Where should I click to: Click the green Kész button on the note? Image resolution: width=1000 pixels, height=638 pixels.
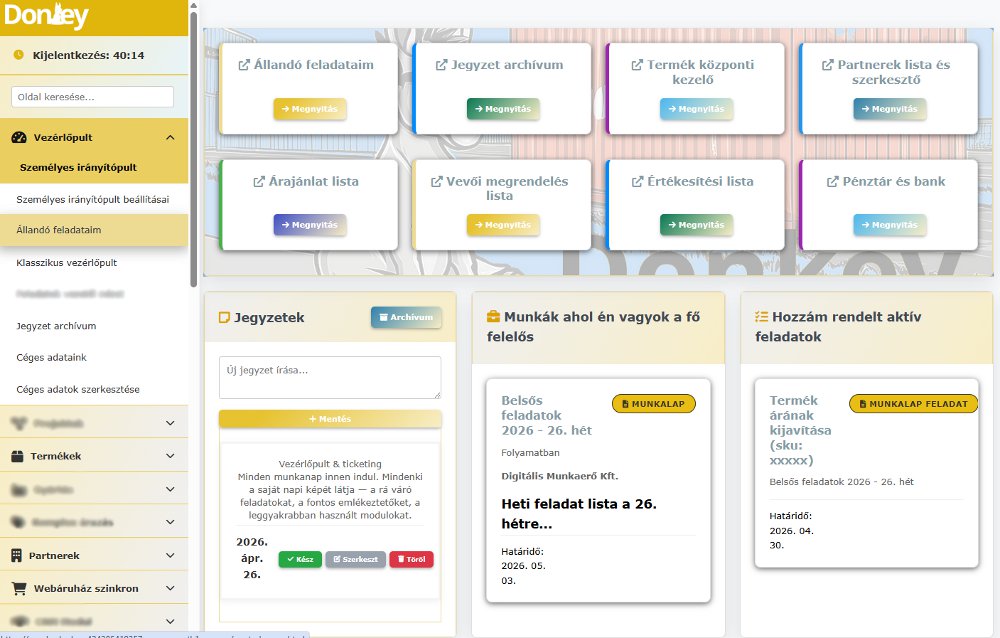point(299,559)
